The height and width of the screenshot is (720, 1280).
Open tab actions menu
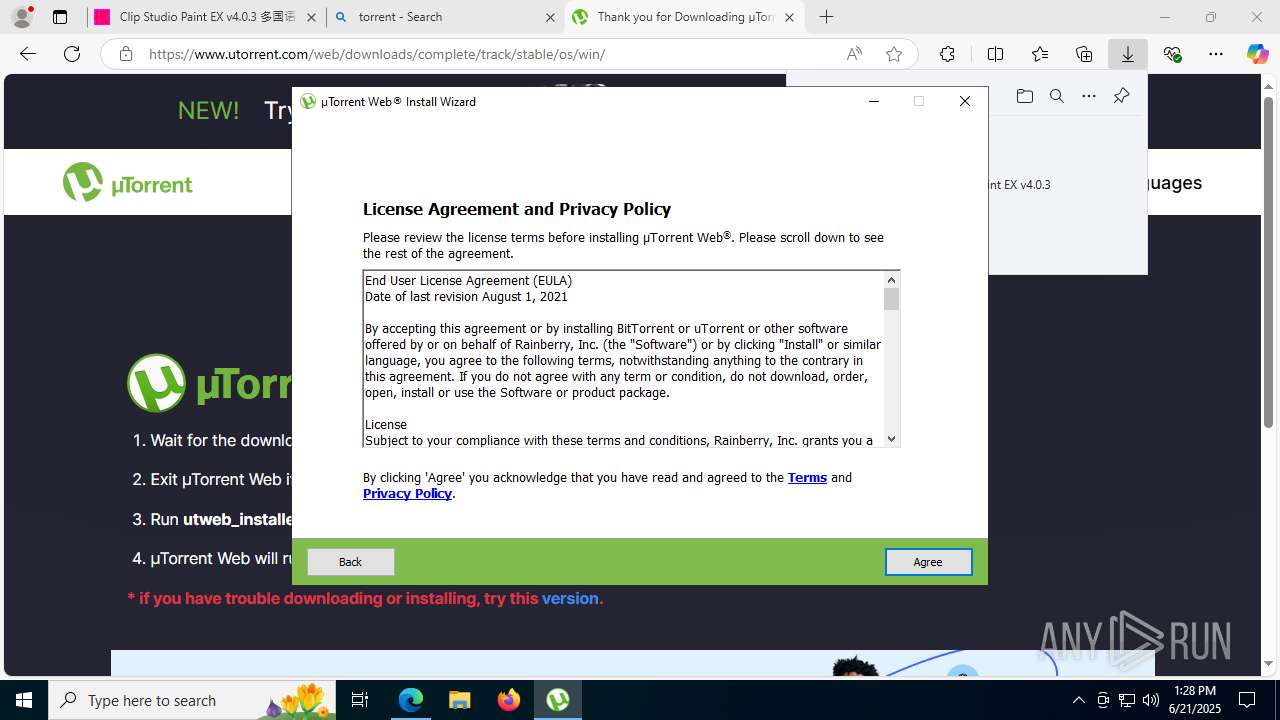click(x=60, y=17)
